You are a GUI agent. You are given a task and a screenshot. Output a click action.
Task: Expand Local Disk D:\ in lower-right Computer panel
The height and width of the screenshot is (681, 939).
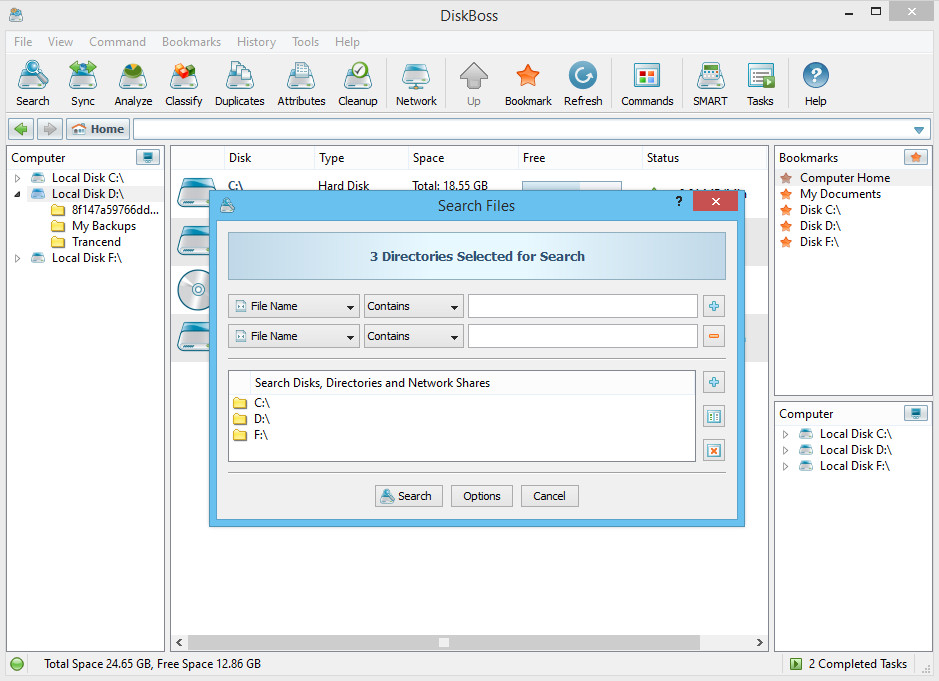pyautogui.click(x=785, y=450)
